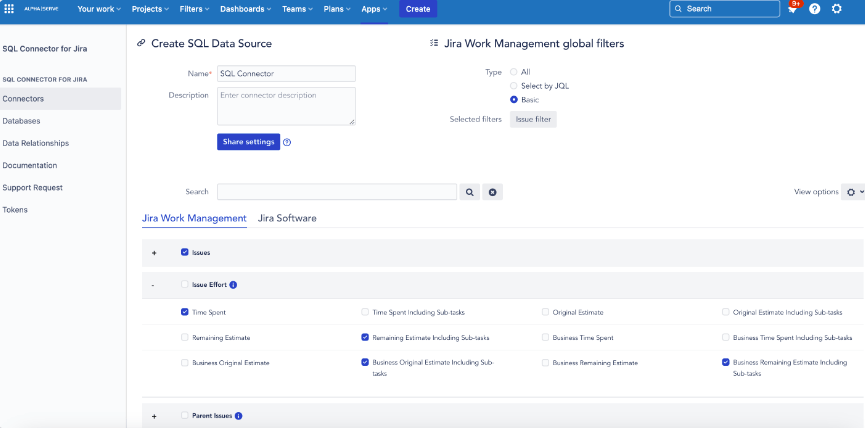Open the app switcher grid icon
The image size is (865, 428).
coord(9,9)
